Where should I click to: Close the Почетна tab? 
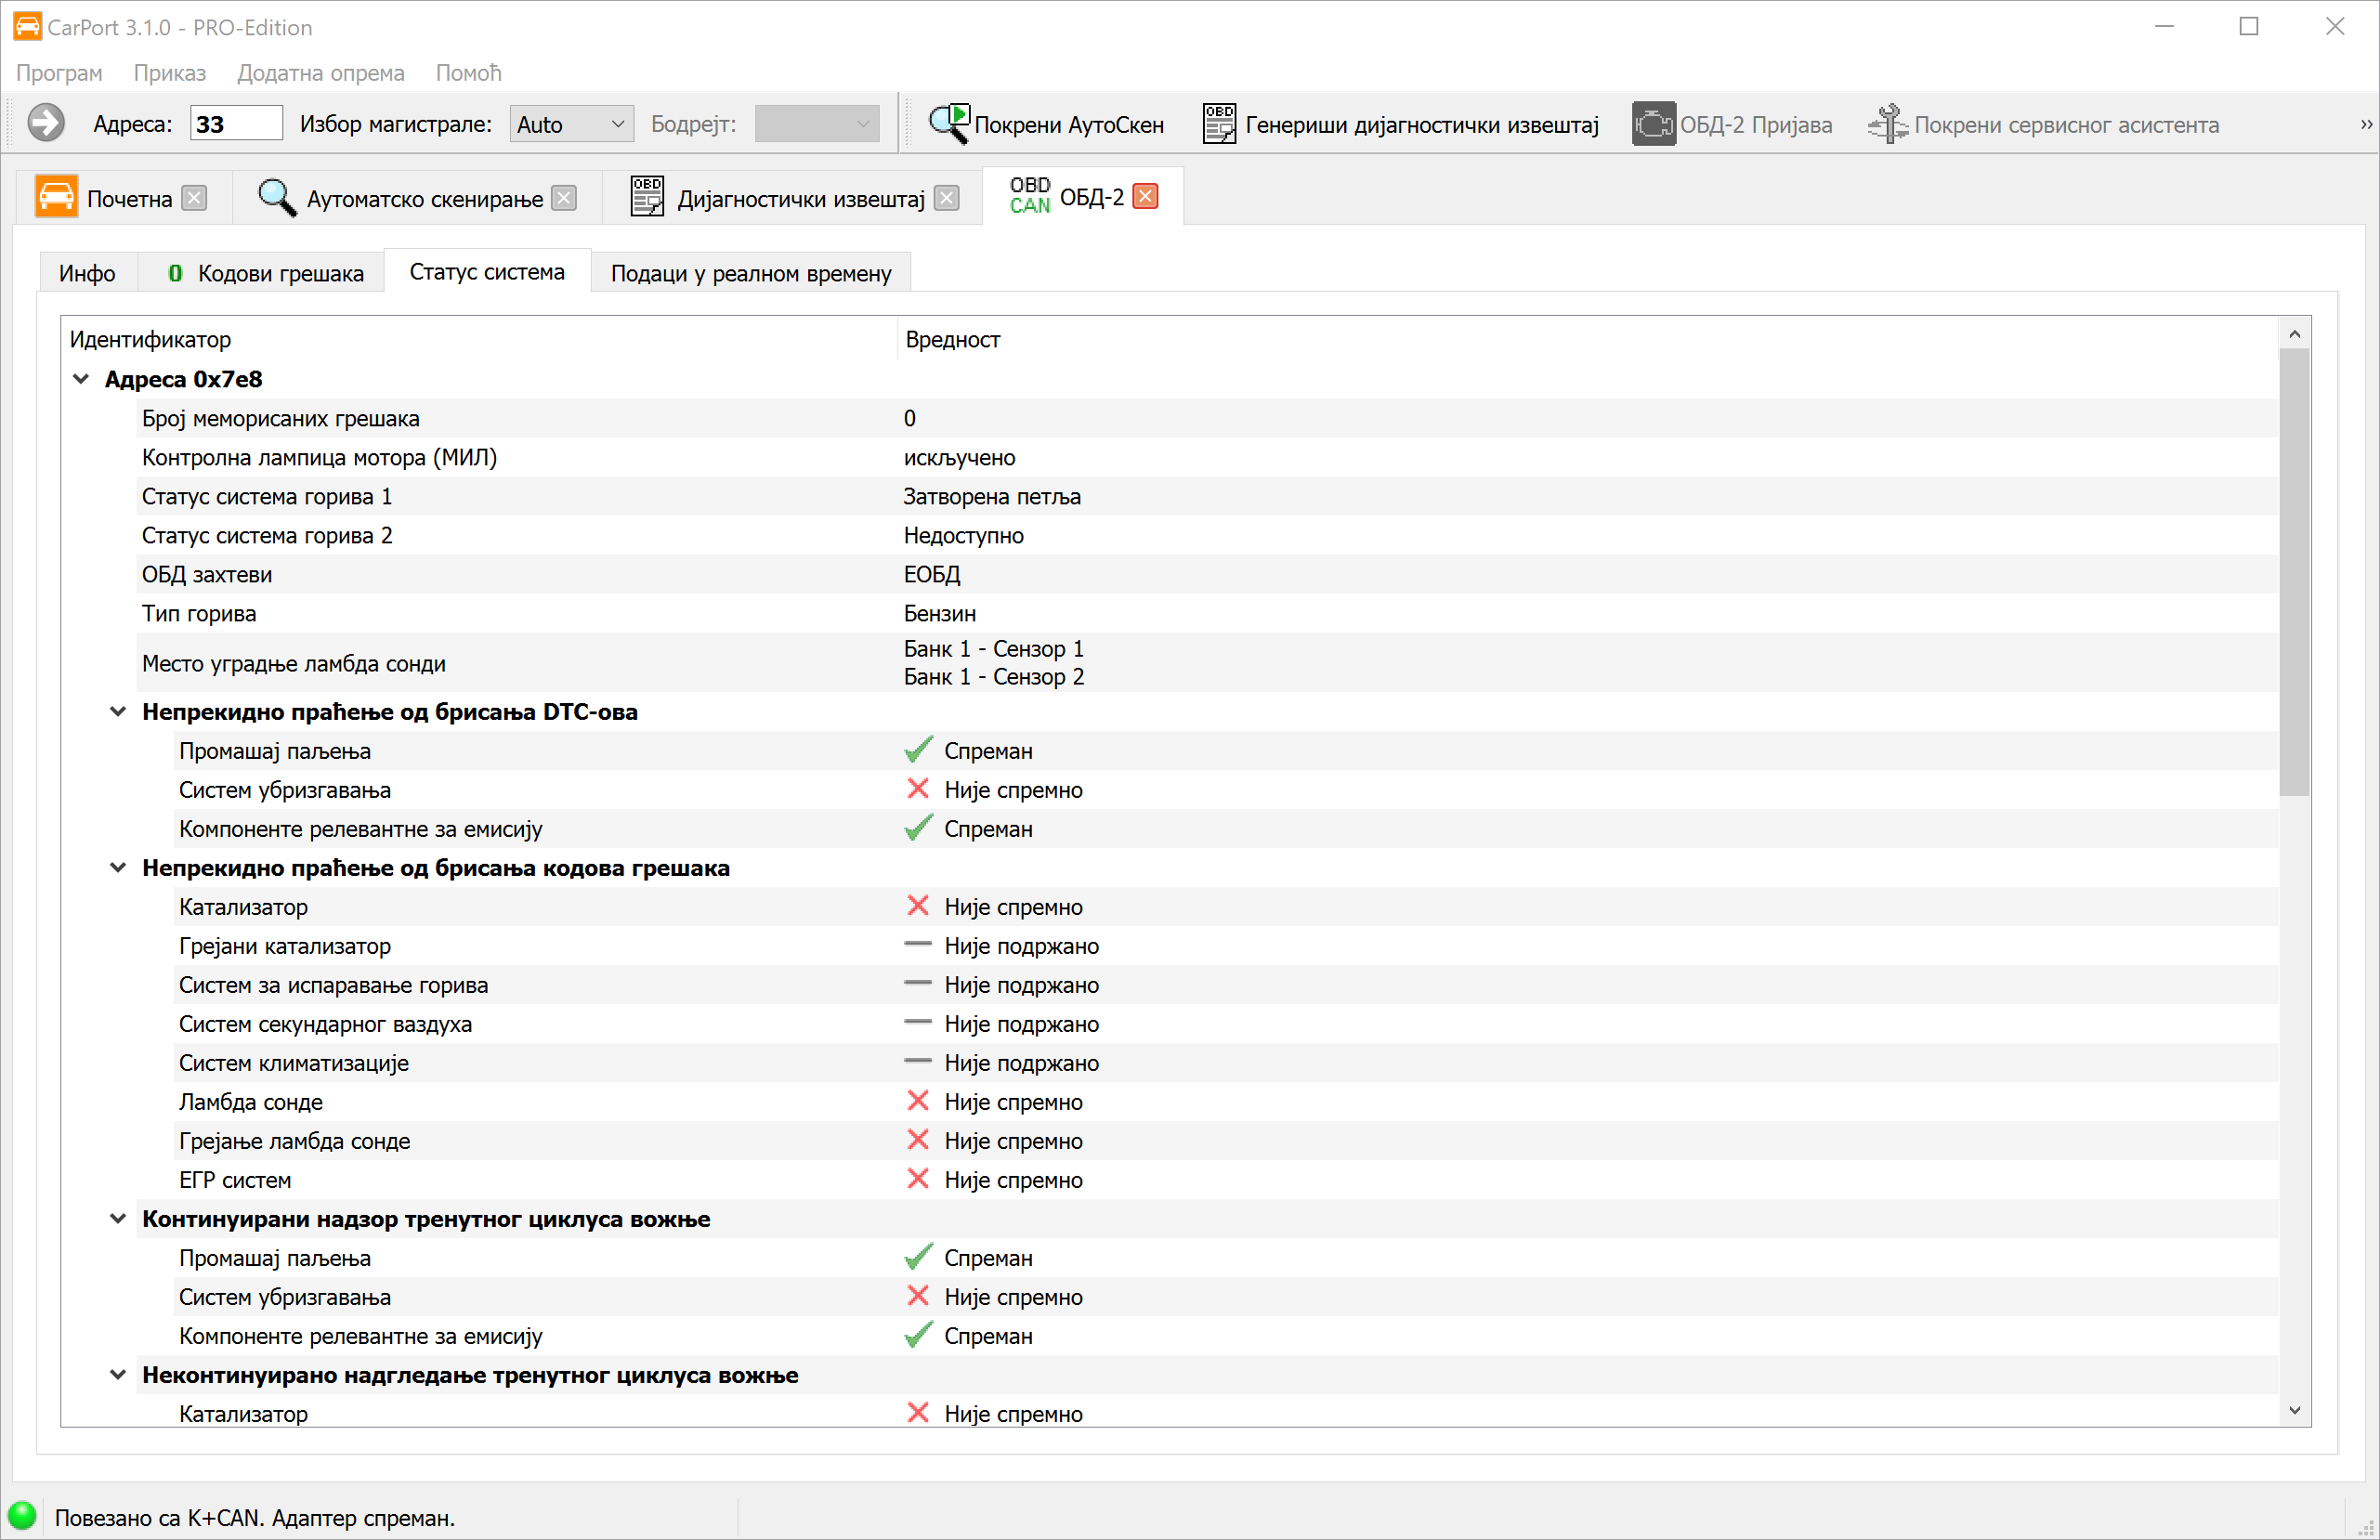point(195,198)
